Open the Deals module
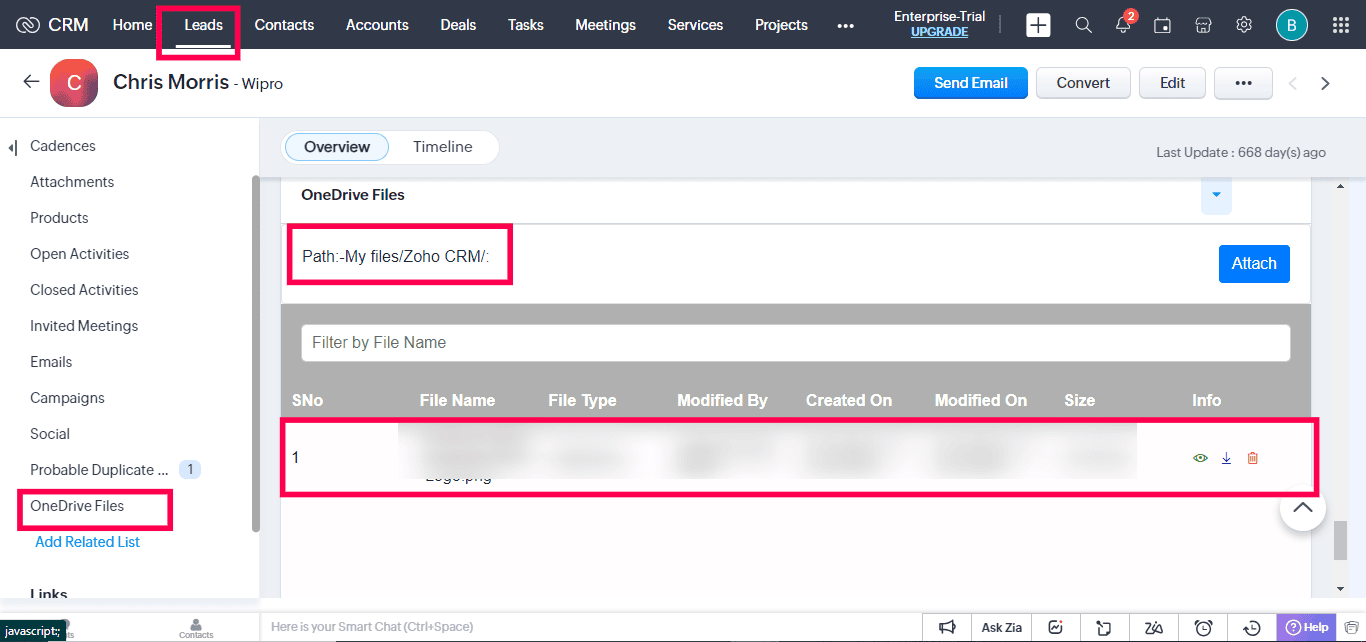Image resolution: width=1366 pixels, height=642 pixels. point(458,25)
